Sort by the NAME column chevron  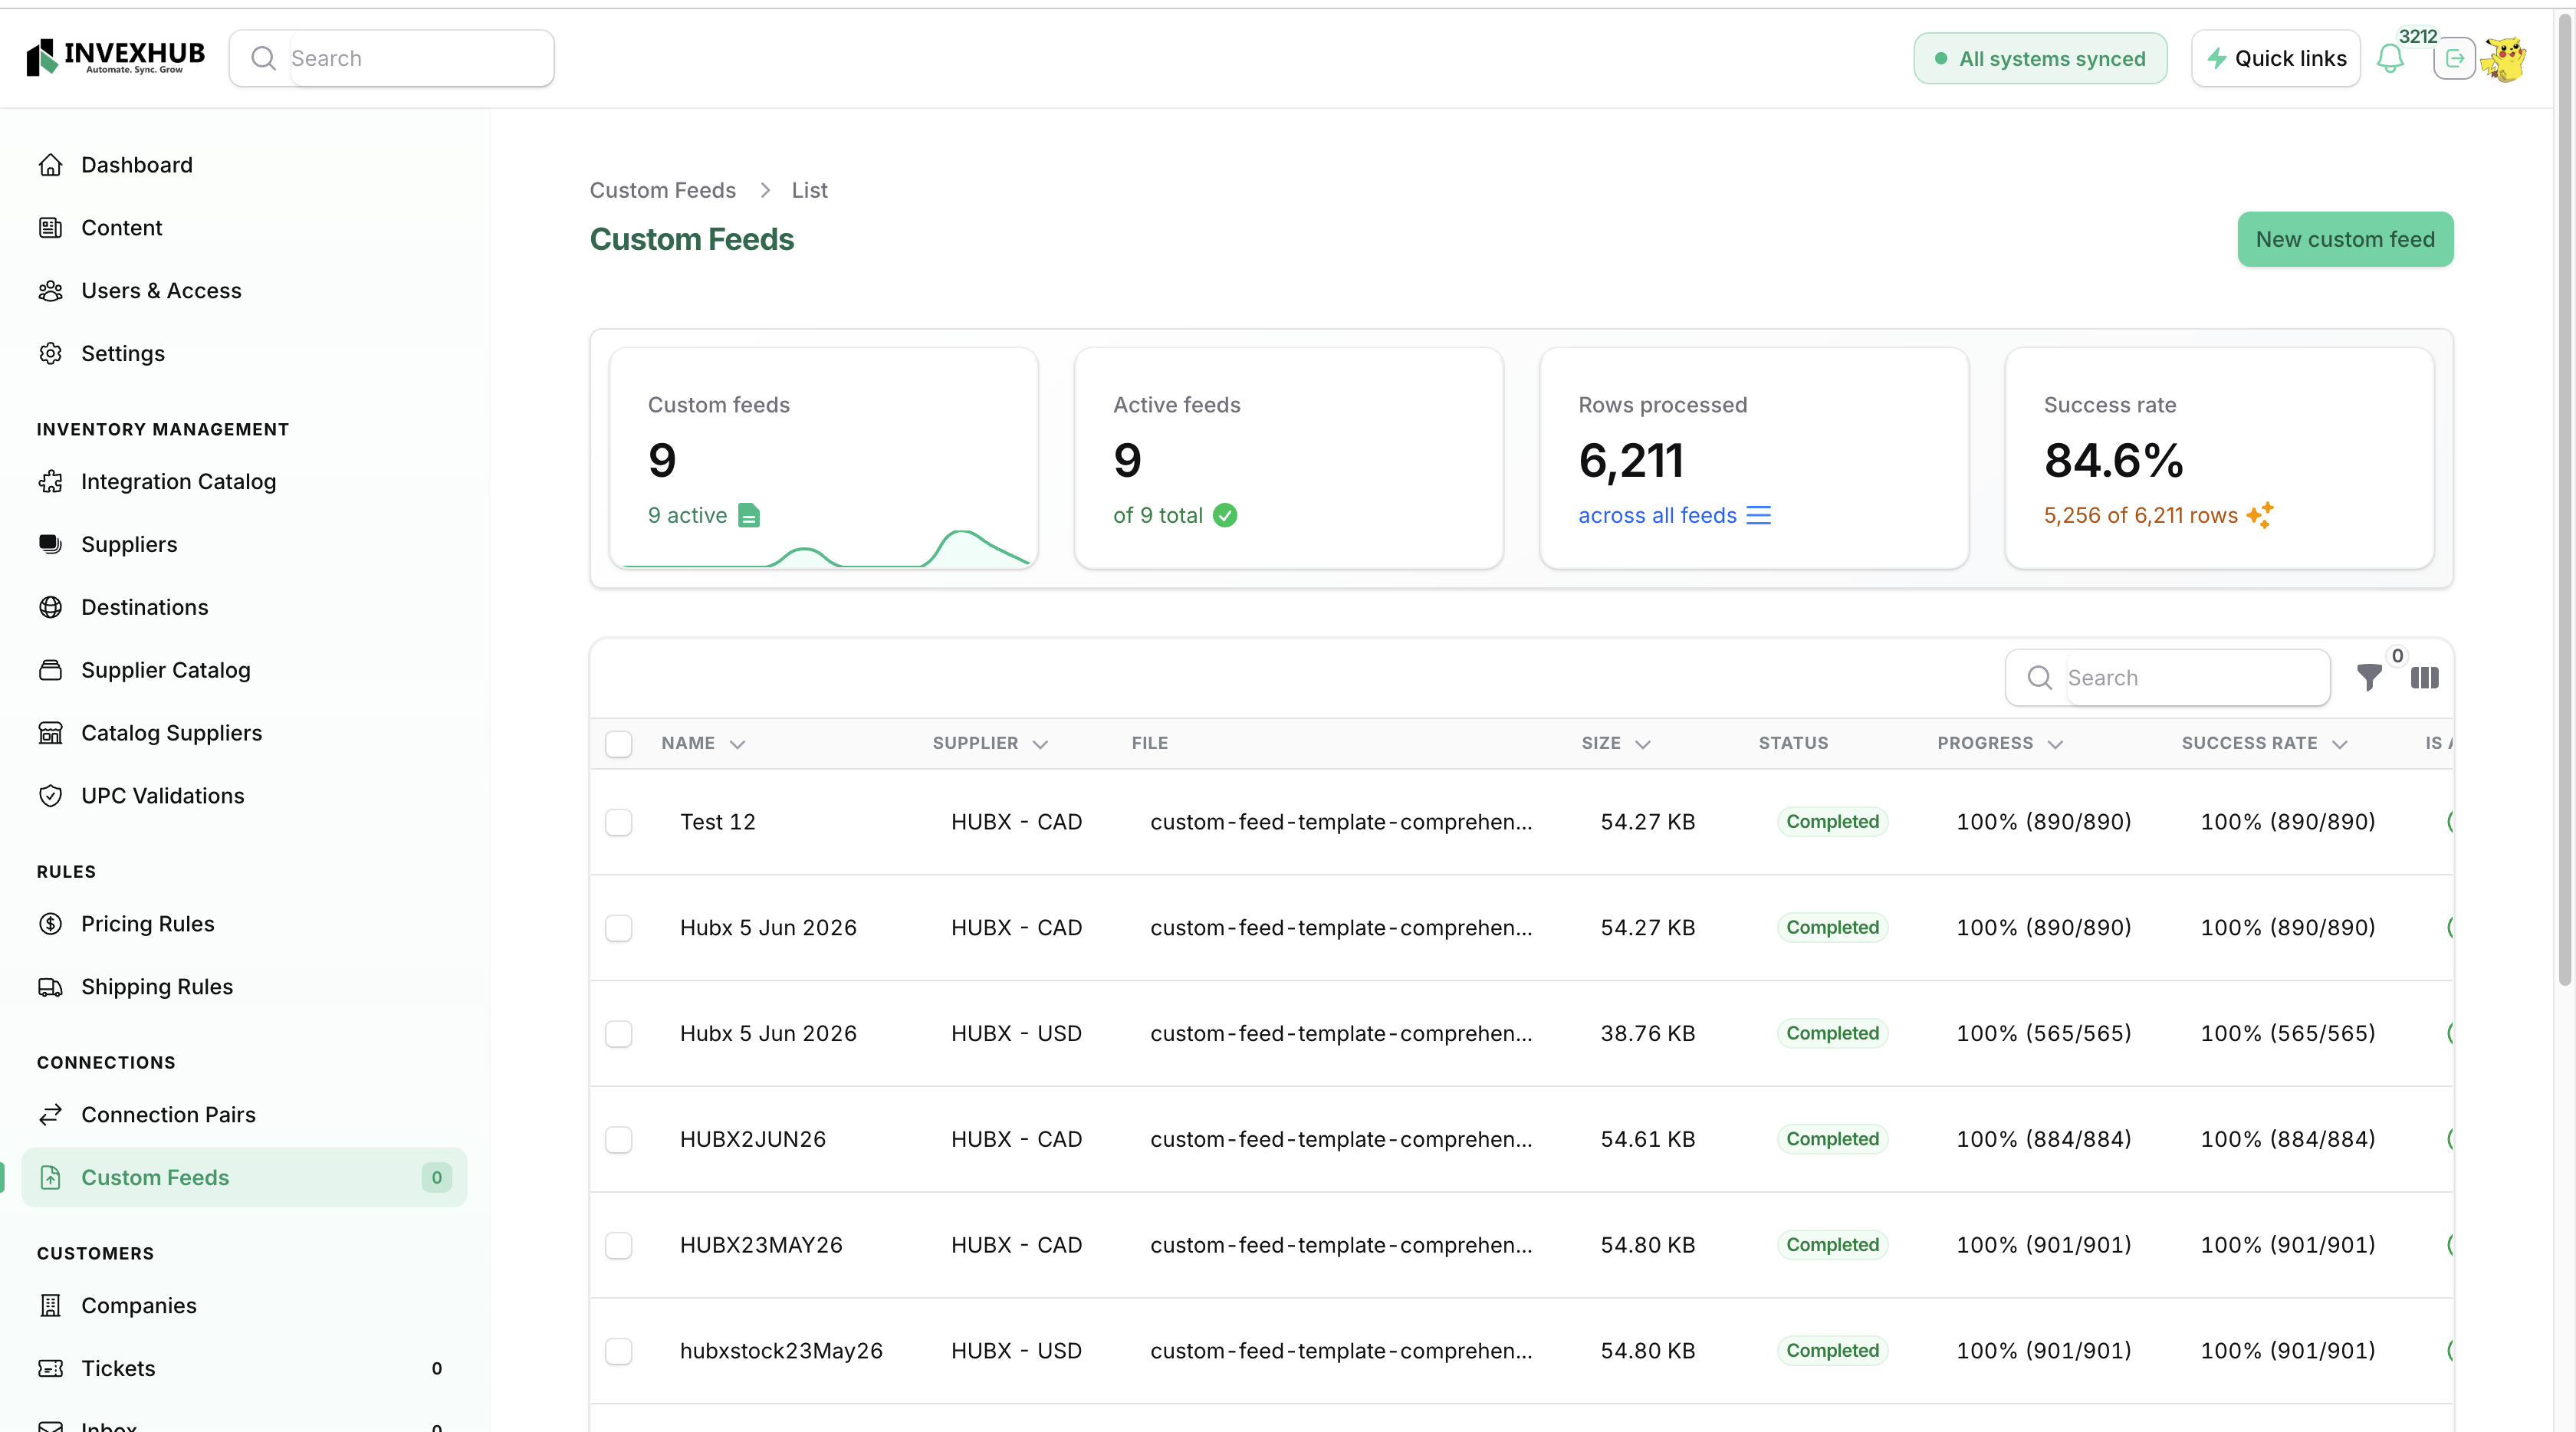[738, 744]
